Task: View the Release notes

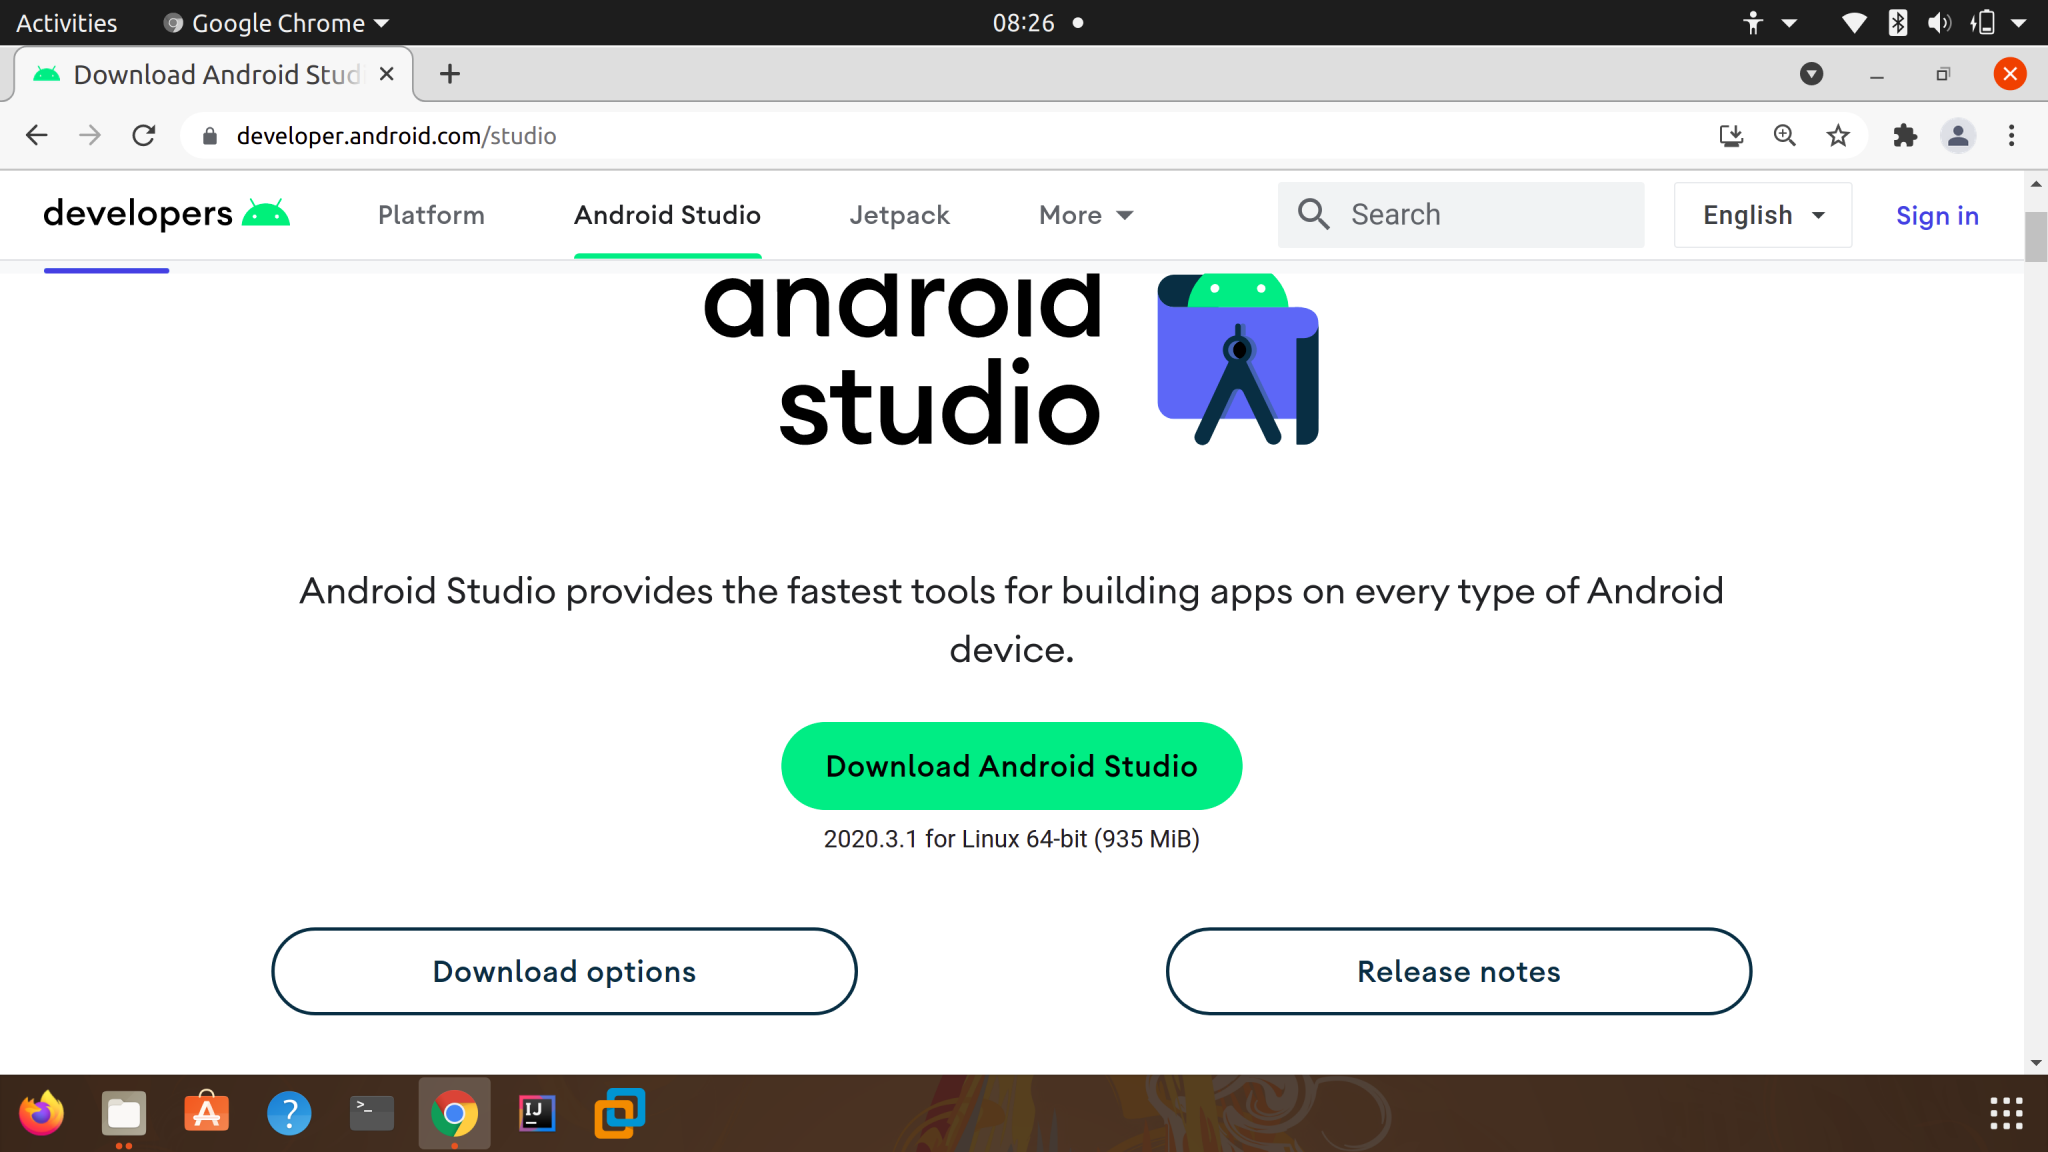Action: [1457, 971]
